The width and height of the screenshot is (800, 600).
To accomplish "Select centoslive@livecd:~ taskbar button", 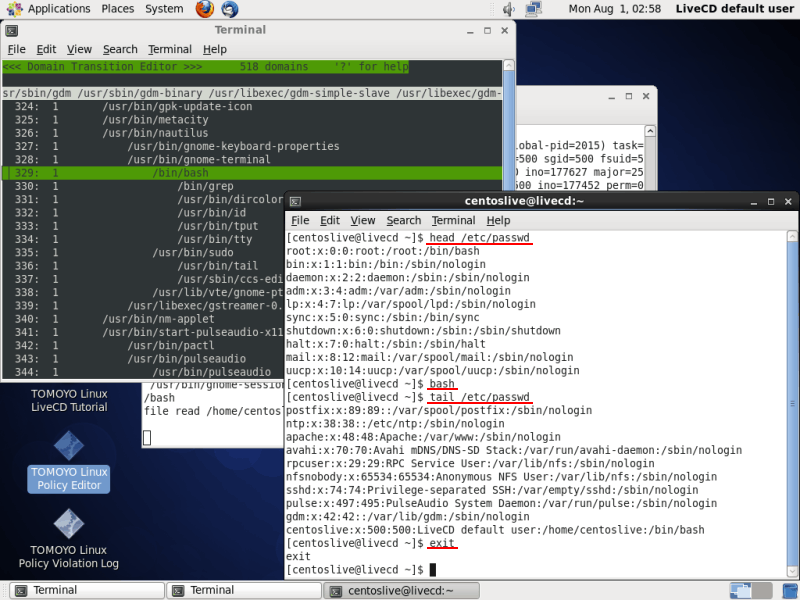I will (402, 590).
